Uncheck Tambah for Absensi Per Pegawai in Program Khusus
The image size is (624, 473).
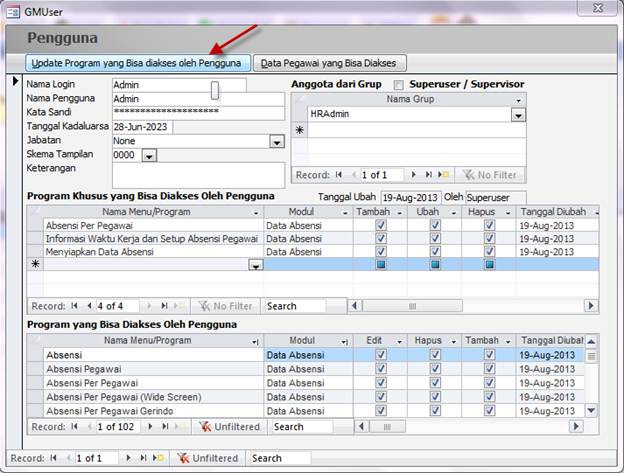(381, 225)
